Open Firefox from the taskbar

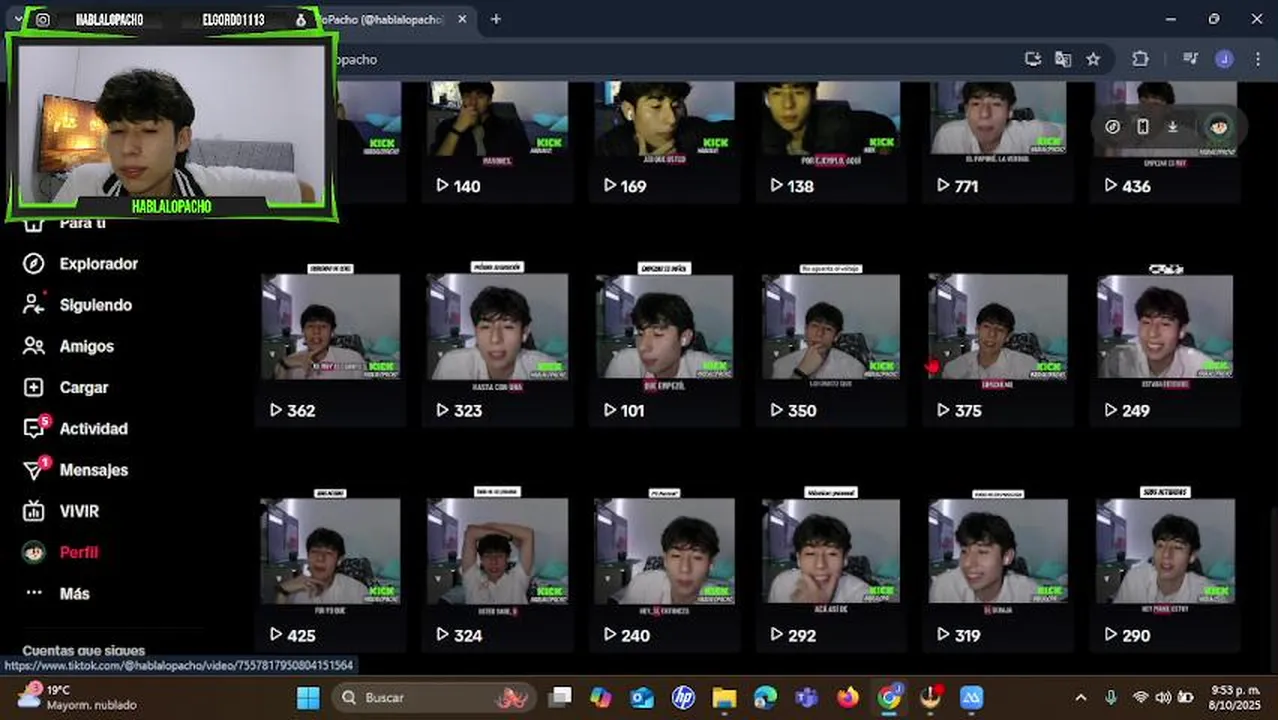848,697
